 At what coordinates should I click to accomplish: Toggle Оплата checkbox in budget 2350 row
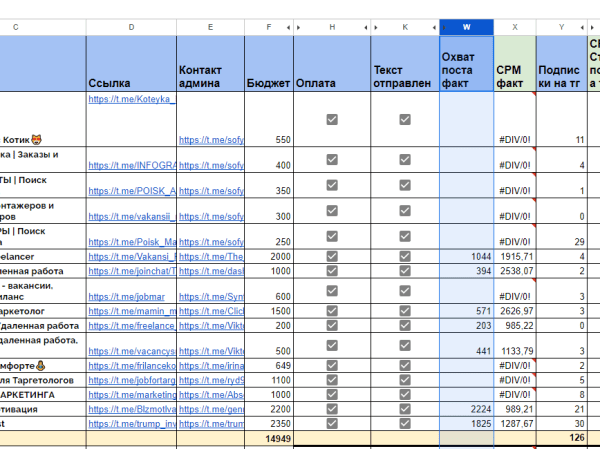332,424
